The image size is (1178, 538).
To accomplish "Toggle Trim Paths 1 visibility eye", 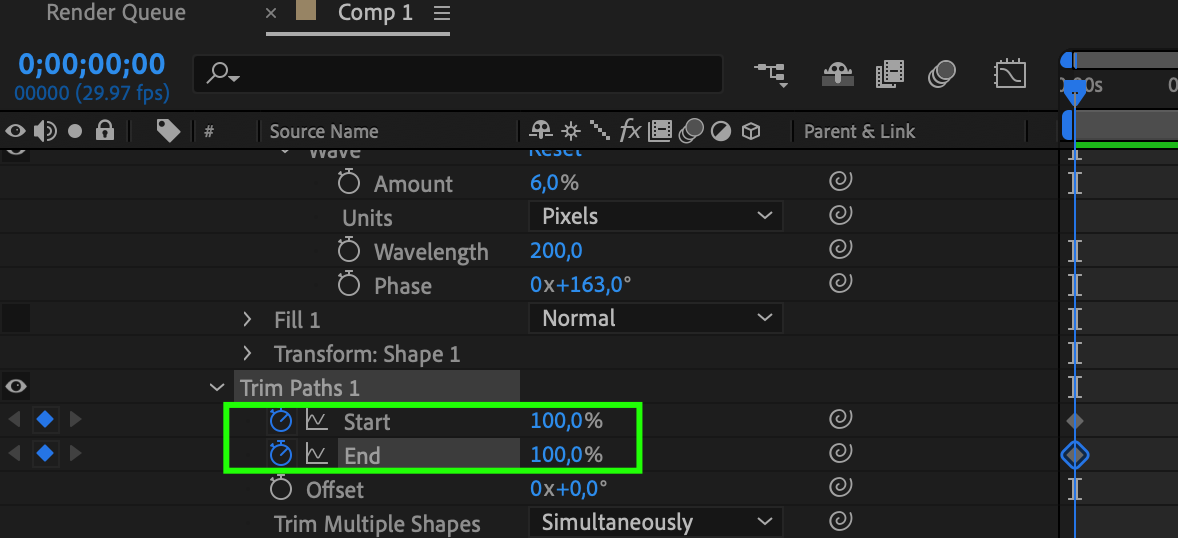I will point(17,387).
